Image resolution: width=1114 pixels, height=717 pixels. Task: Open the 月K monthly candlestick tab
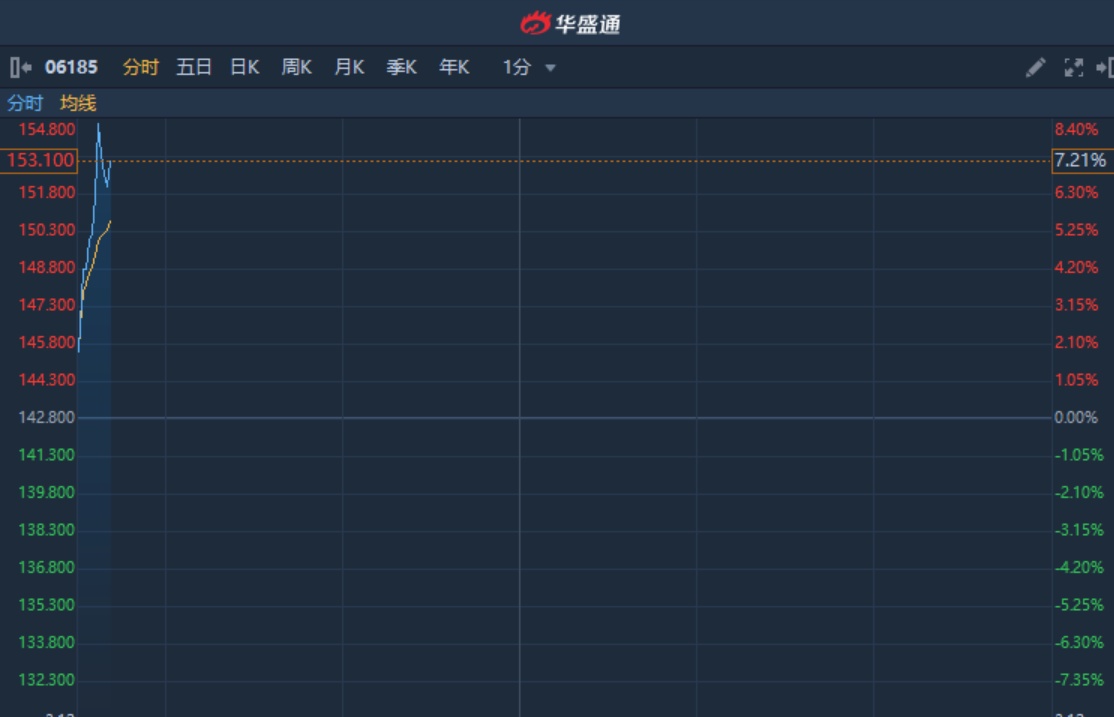click(x=349, y=68)
